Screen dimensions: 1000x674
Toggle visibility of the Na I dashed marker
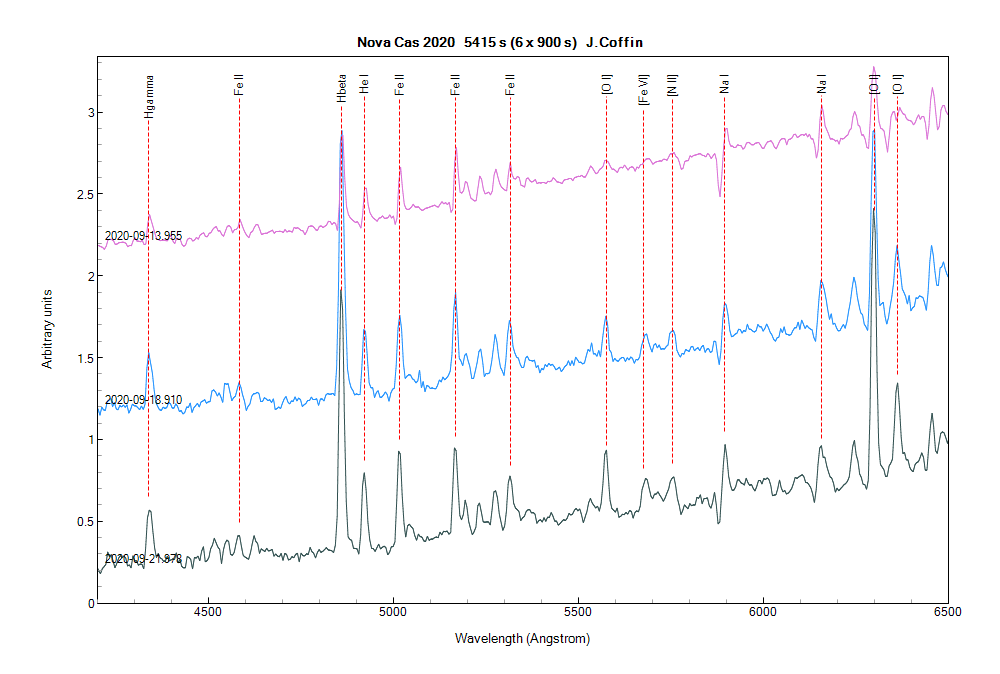tap(822, 250)
